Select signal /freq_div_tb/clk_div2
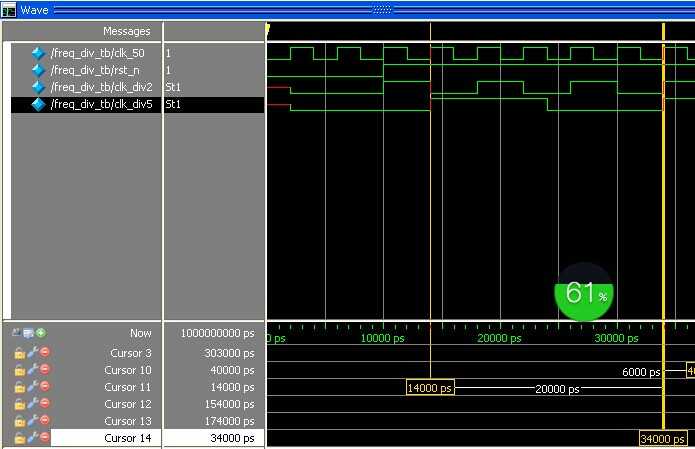Viewport: 695px width, 449px height. click(x=102, y=87)
